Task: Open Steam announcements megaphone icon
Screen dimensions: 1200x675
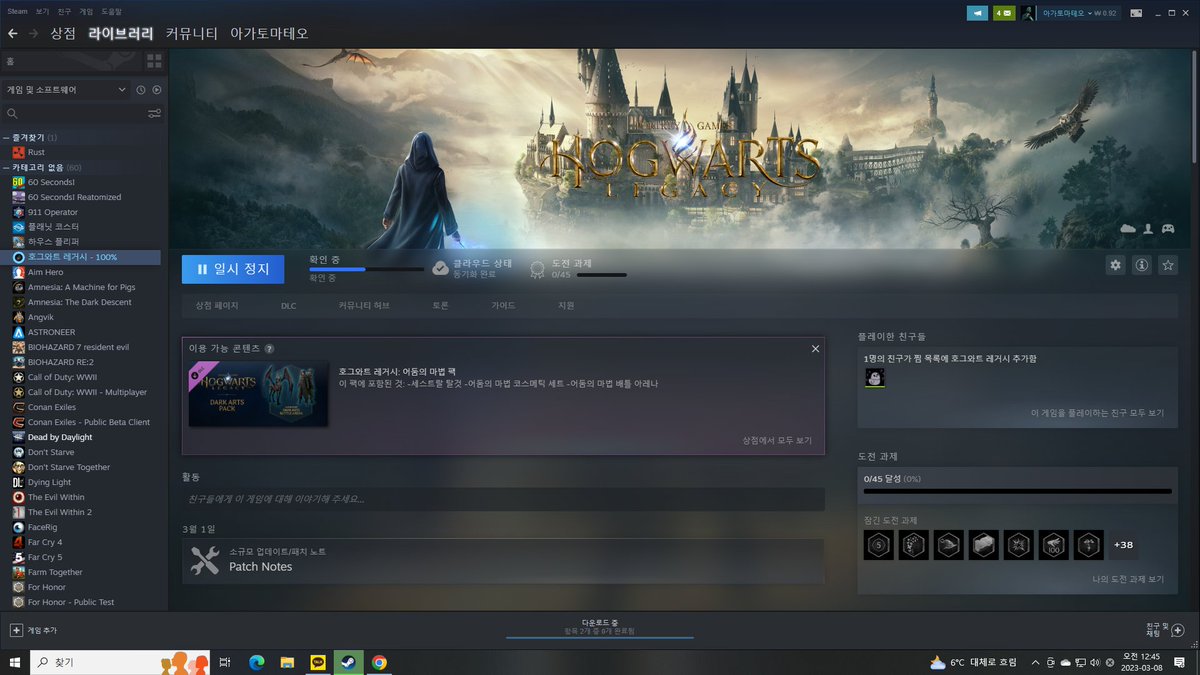Action: [x=977, y=13]
